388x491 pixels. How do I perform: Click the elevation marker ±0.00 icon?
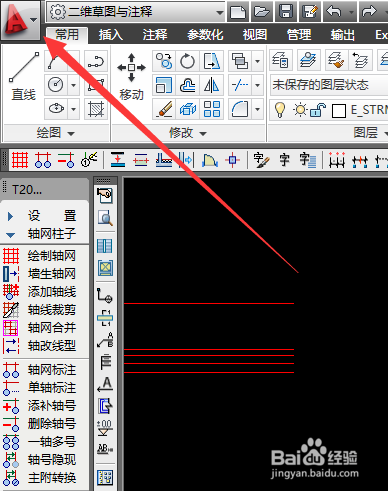point(105,428)
